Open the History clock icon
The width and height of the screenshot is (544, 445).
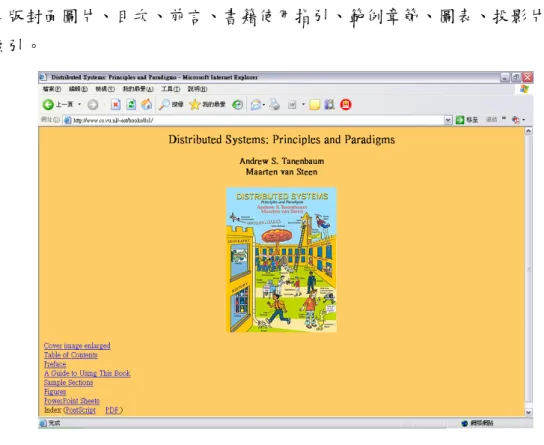[237, 104]
